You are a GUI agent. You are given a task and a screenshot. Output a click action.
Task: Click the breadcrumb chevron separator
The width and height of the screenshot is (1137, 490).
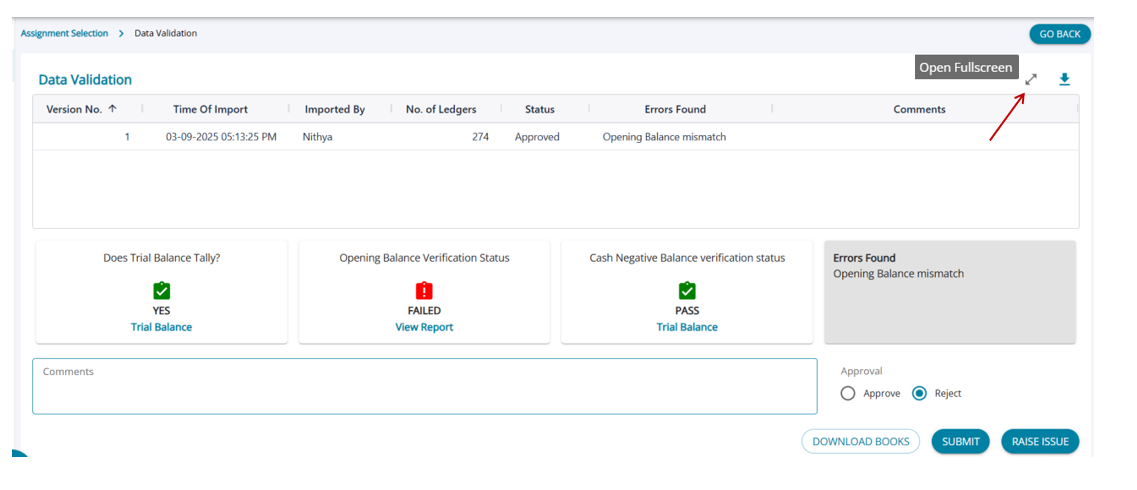[x=121, y=34]
